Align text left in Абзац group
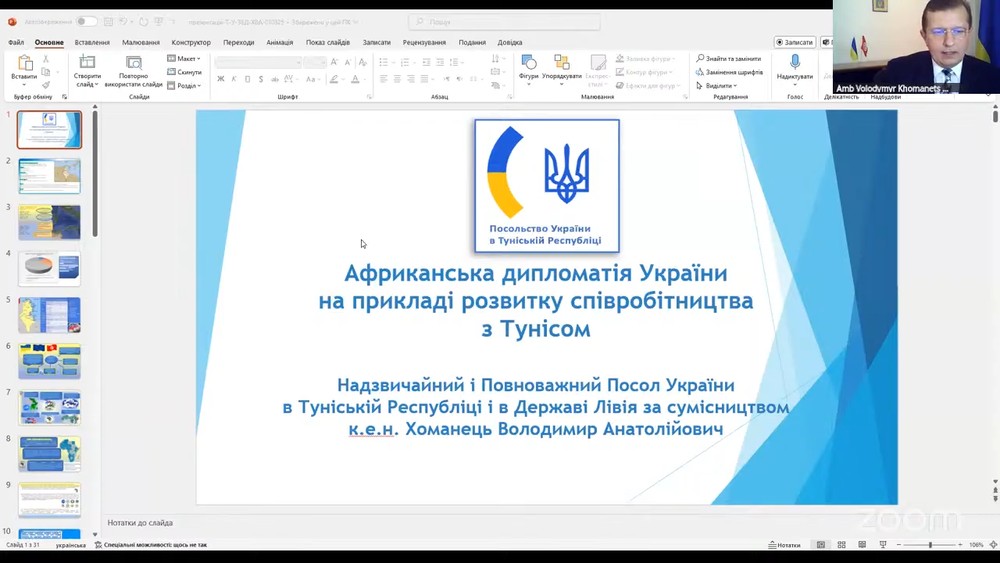This screenshot has height=563, width=1000. point(383,79)
